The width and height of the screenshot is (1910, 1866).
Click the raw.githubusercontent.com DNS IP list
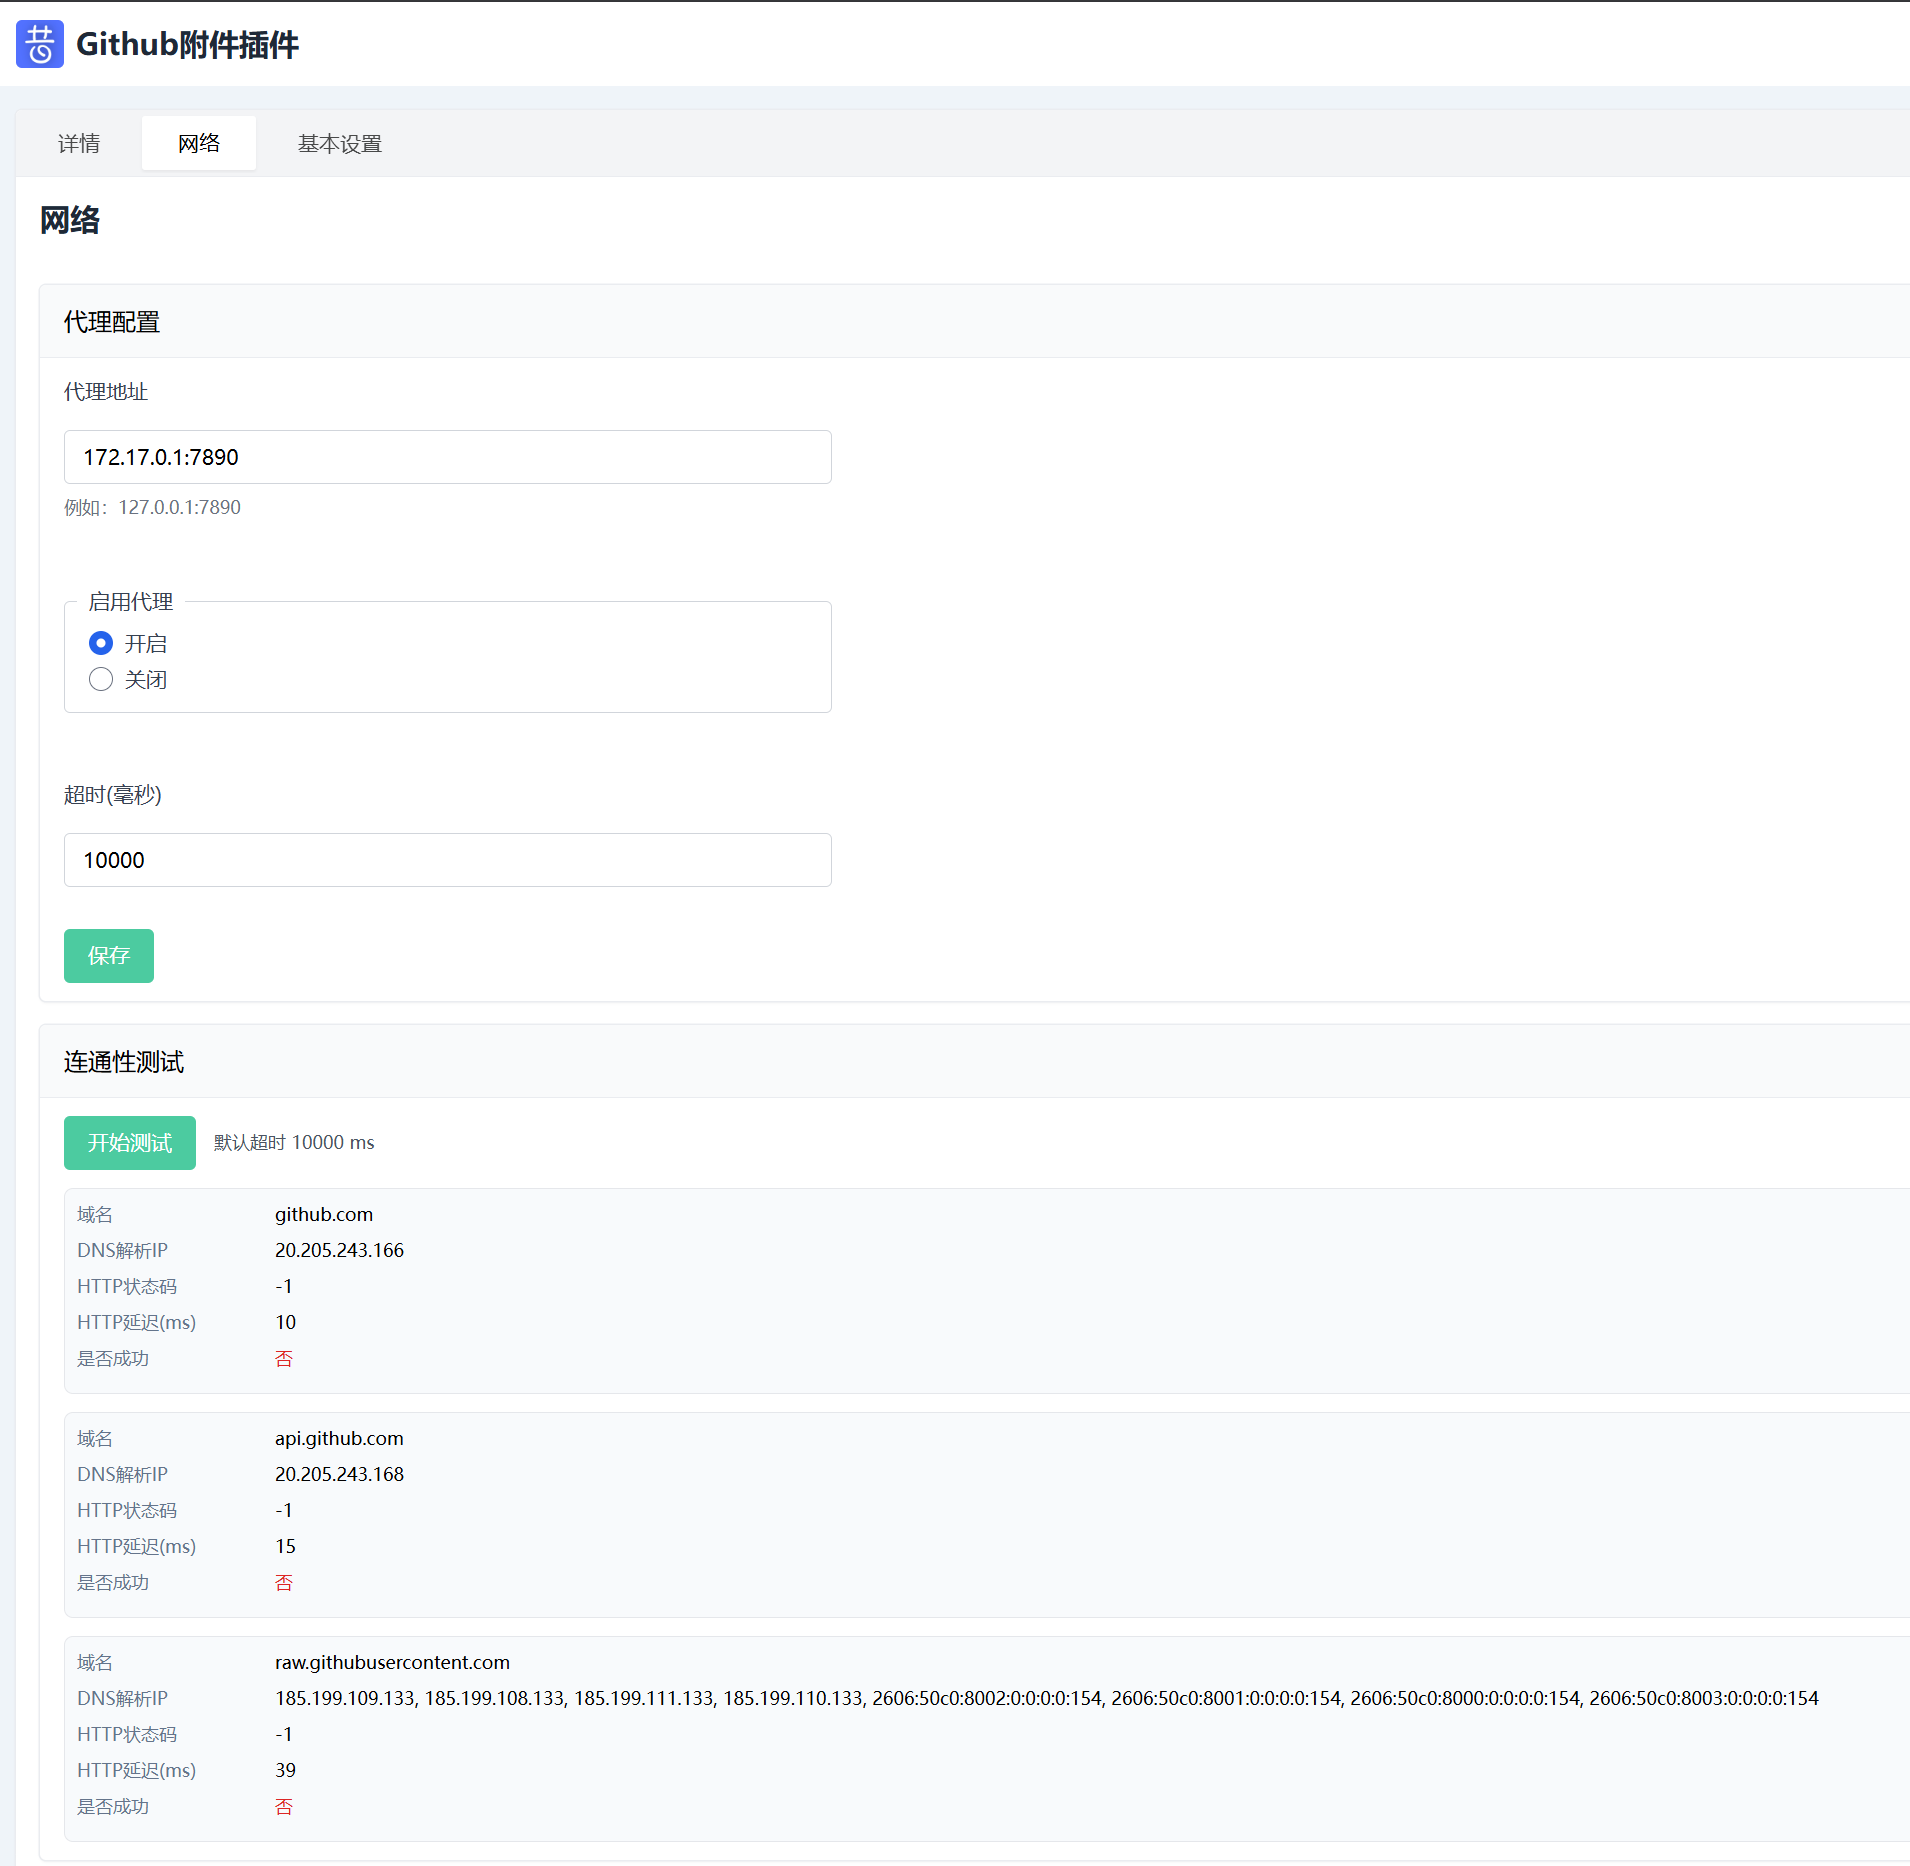1047,1699
